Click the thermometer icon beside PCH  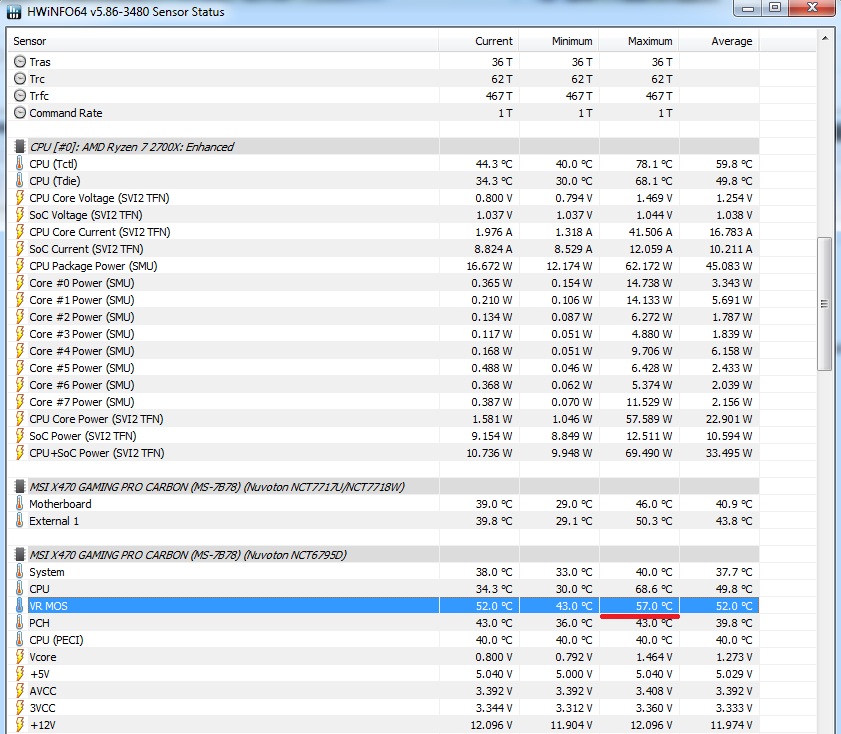click(x=20, y=623)
